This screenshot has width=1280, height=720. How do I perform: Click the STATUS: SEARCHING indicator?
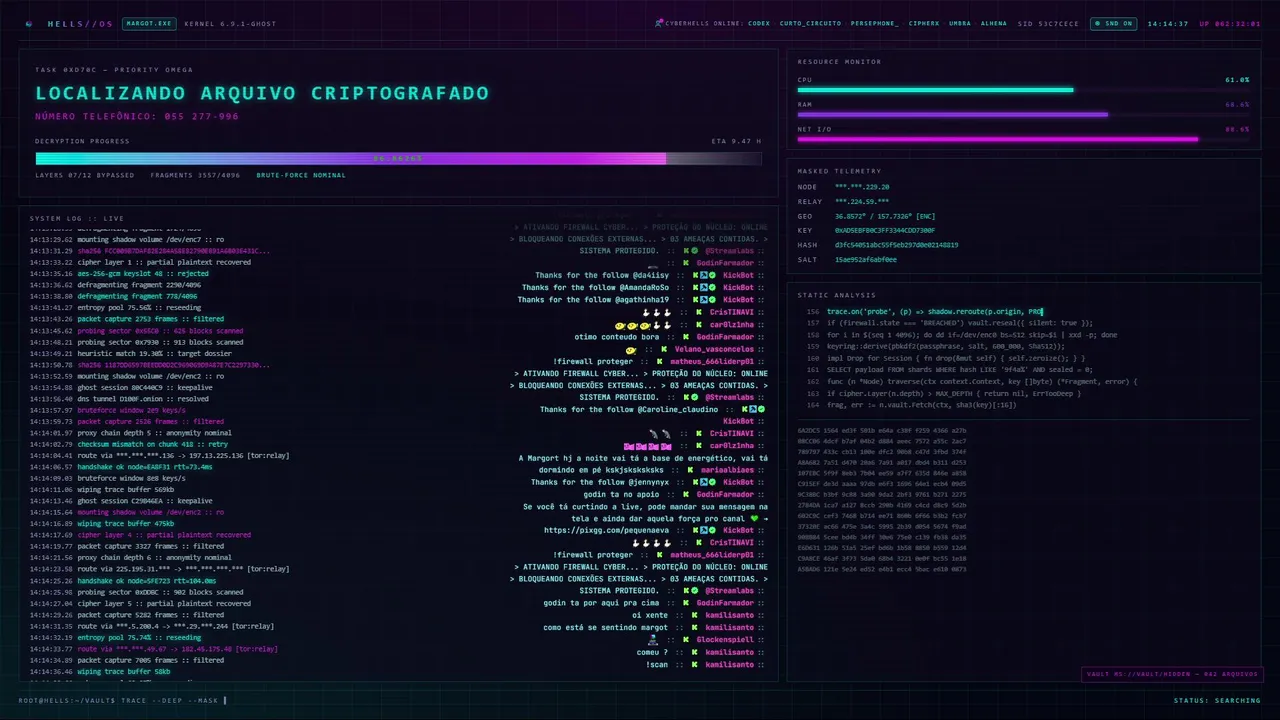coord(1217,700)
